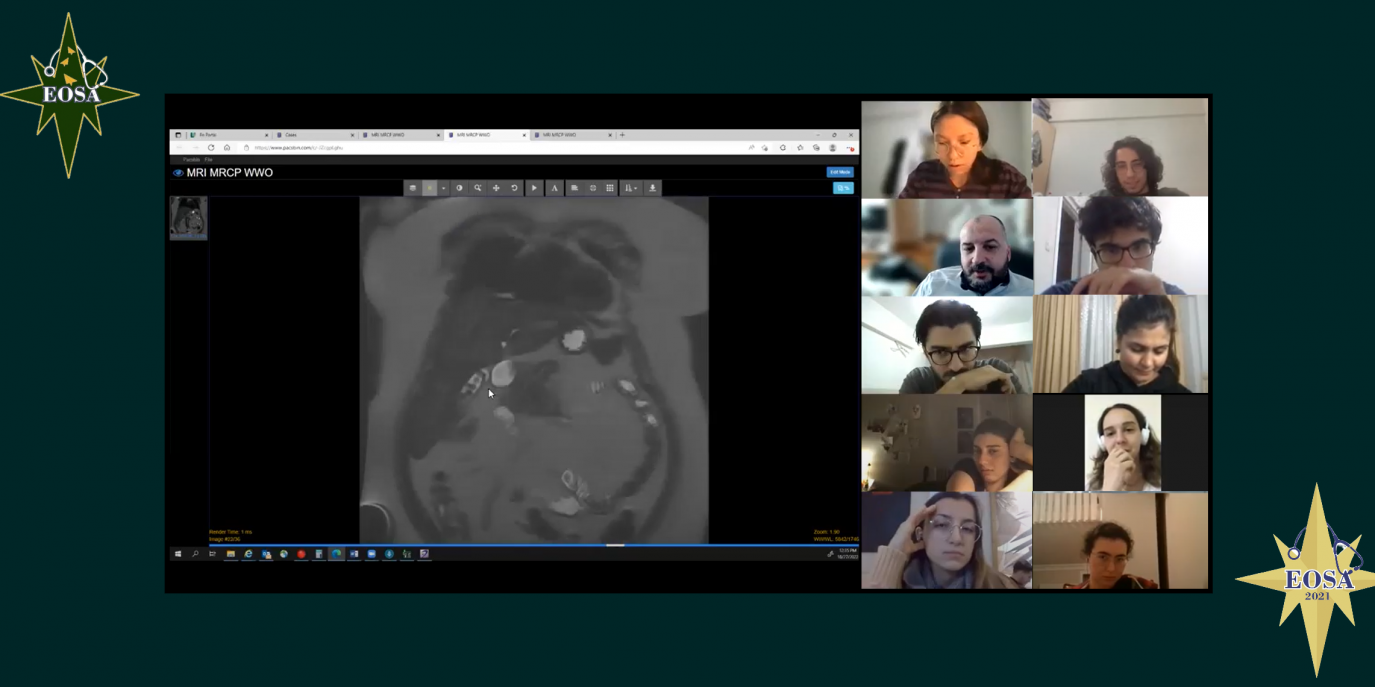1375x687 pixels.
Task: Select the MRI series thumbnail
Action: click(188, 218)
